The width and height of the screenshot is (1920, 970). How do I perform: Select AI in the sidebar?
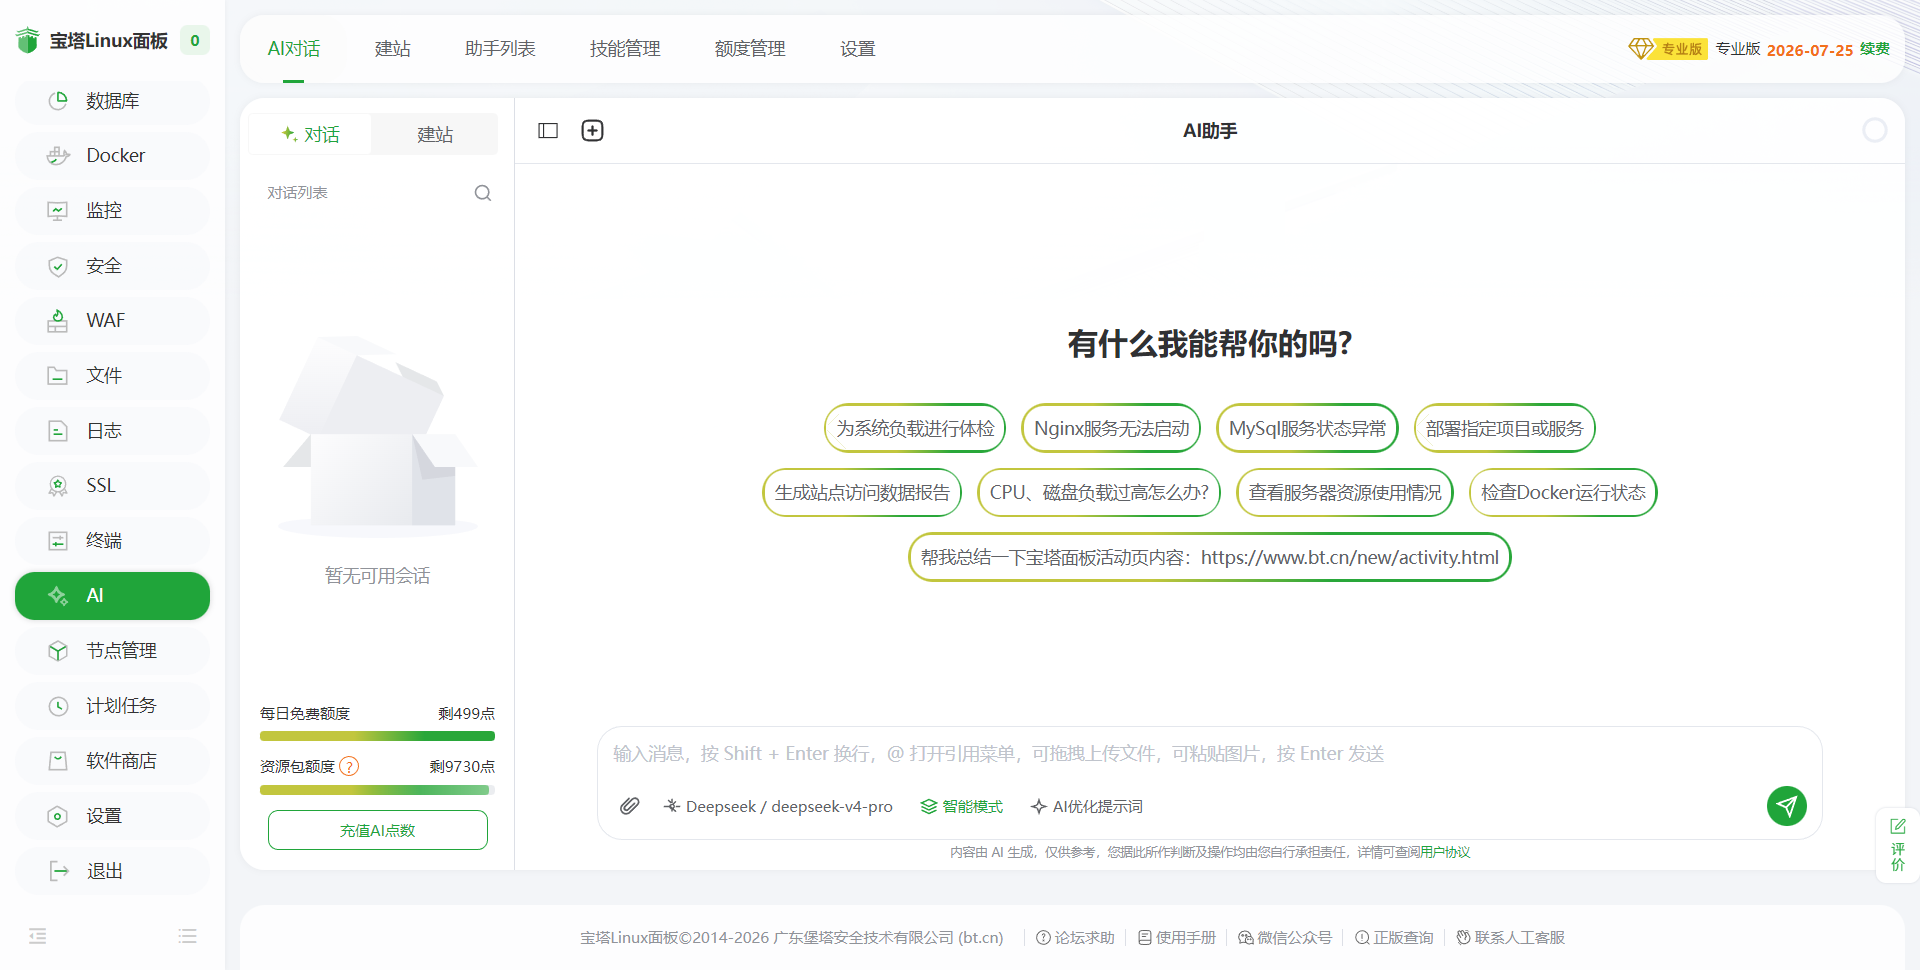pos(112,596)
